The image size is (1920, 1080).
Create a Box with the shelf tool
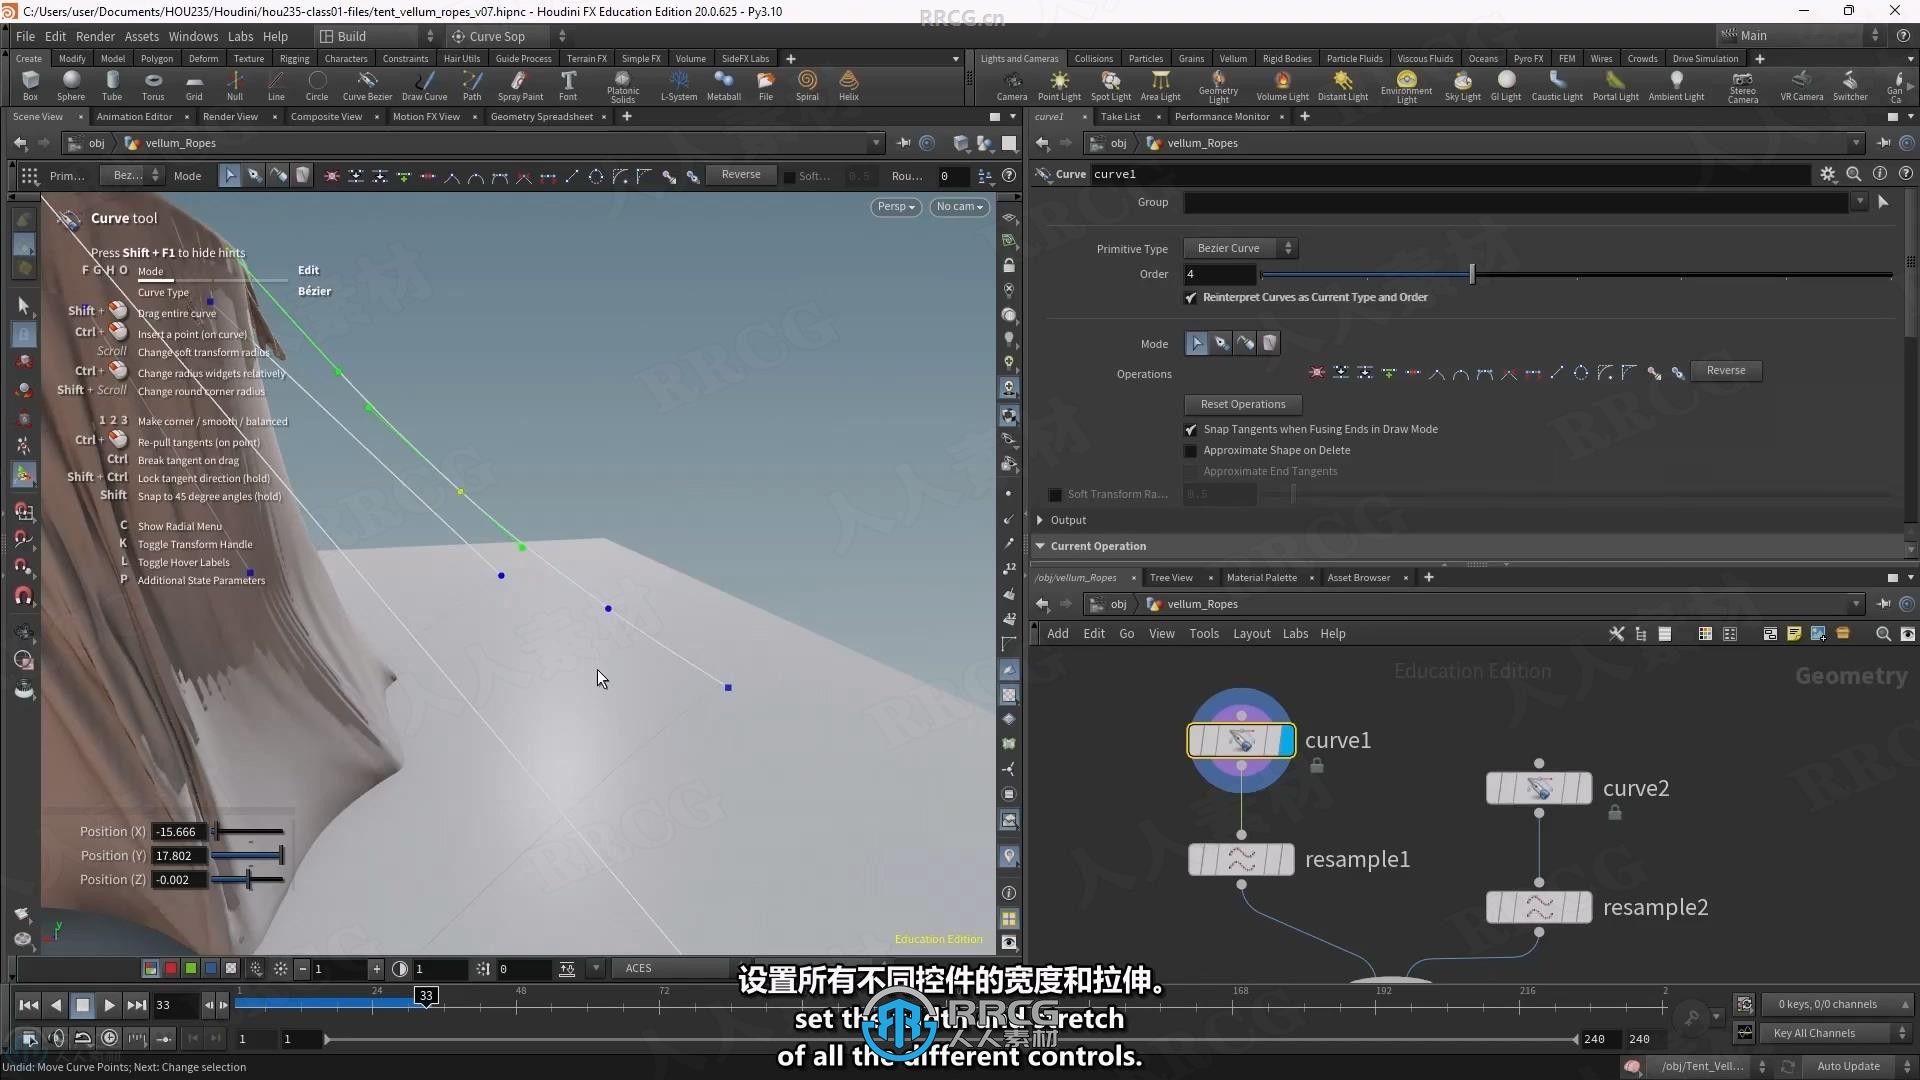pyautogui.click(x=30, y=85)
